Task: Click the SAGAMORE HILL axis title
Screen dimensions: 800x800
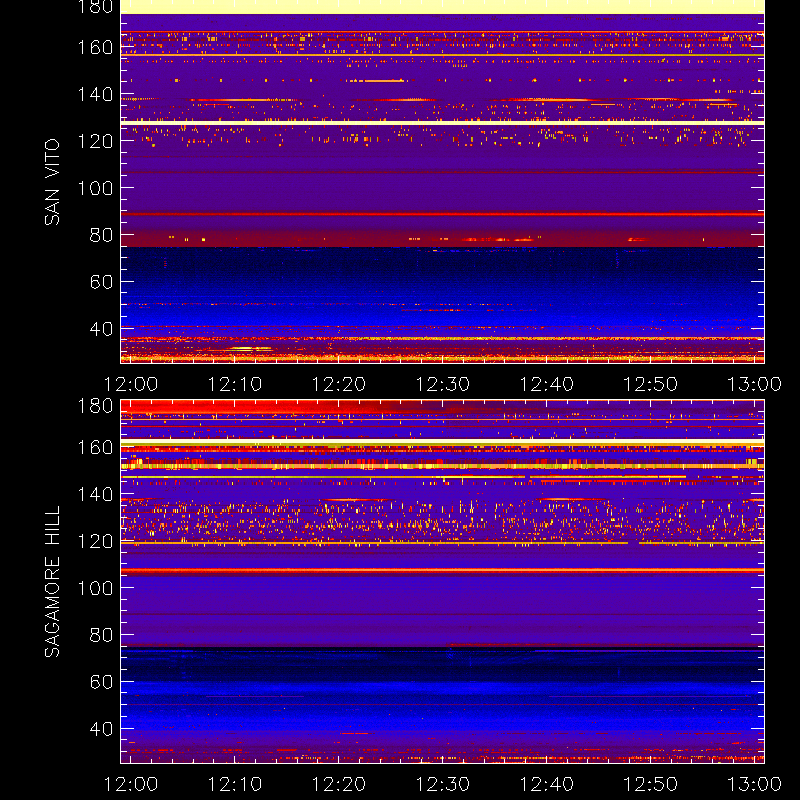Action: pyautogui.click(x=52, y=582)
